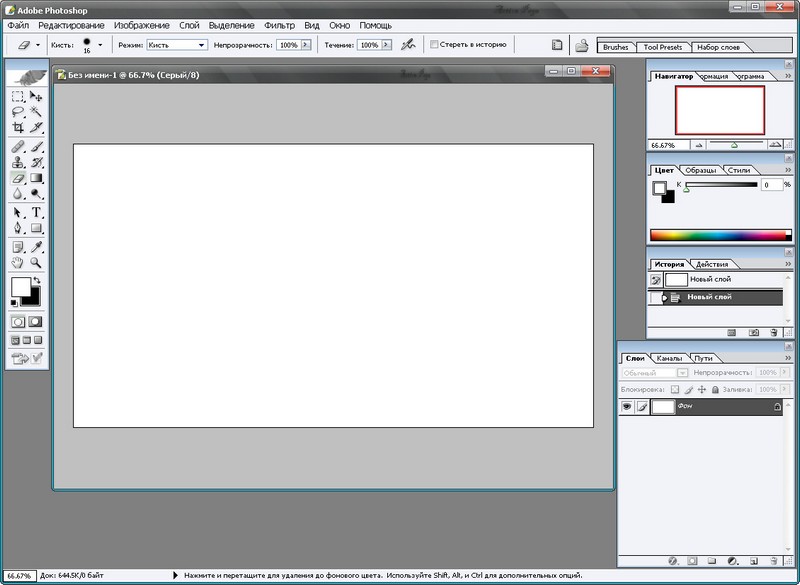Screen dimensions: 800x585
Task: Click the Navigator zoom percentage field
Action: [663, 145]
